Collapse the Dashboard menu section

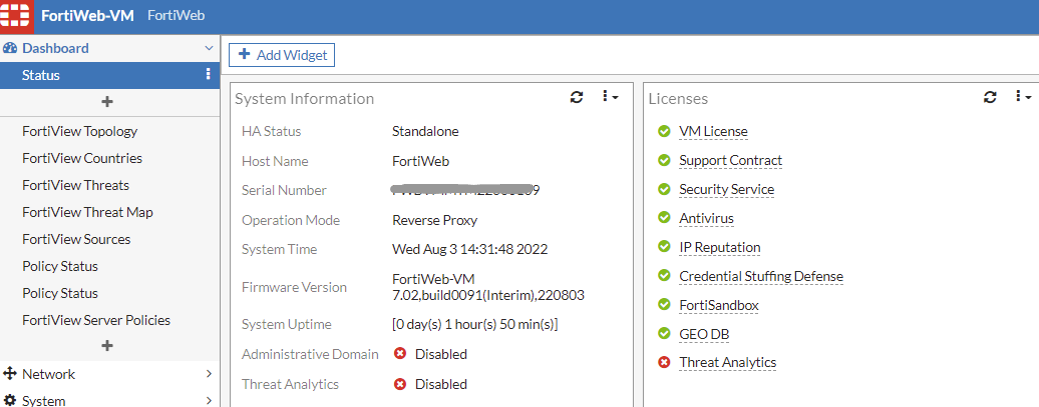point(209,48)
